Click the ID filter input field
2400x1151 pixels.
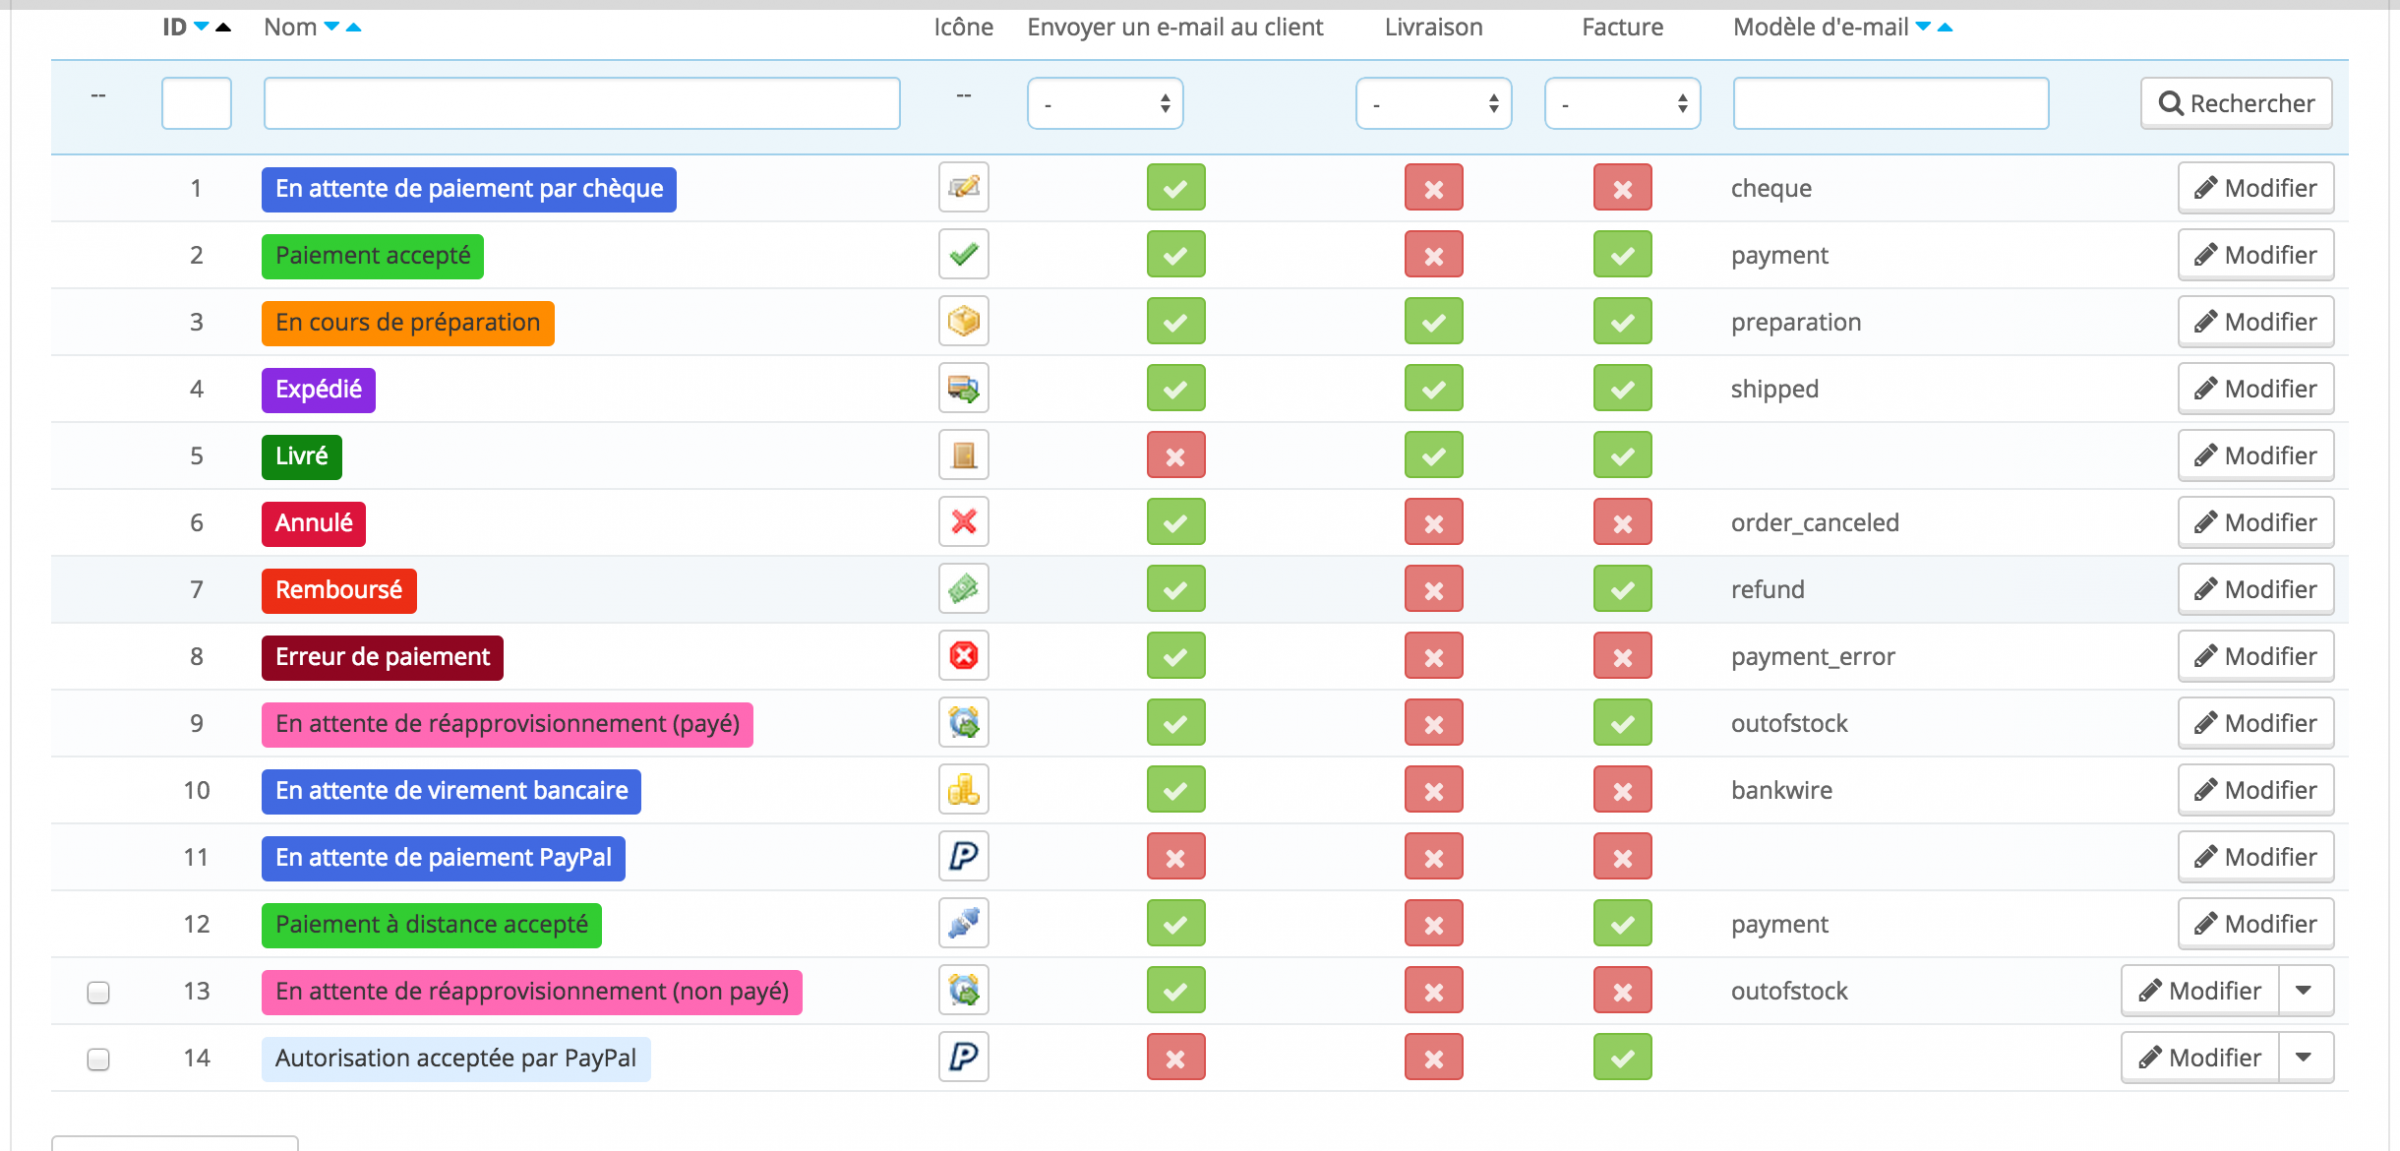[196, 103]
